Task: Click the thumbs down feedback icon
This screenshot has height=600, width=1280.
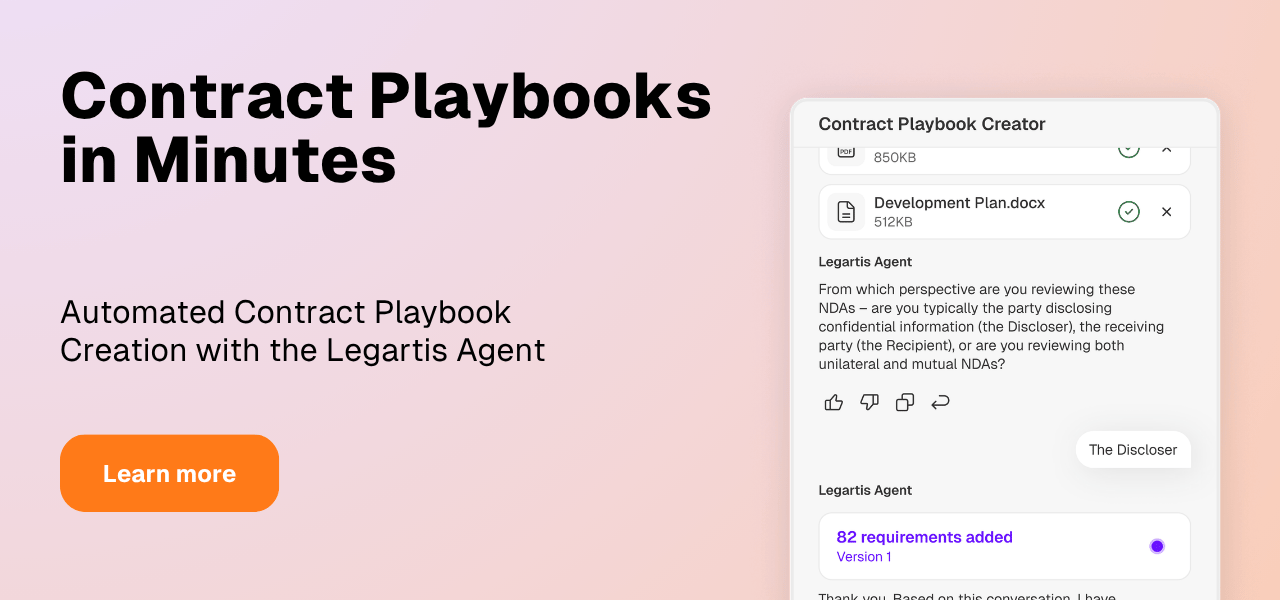Action: point(870,402)
